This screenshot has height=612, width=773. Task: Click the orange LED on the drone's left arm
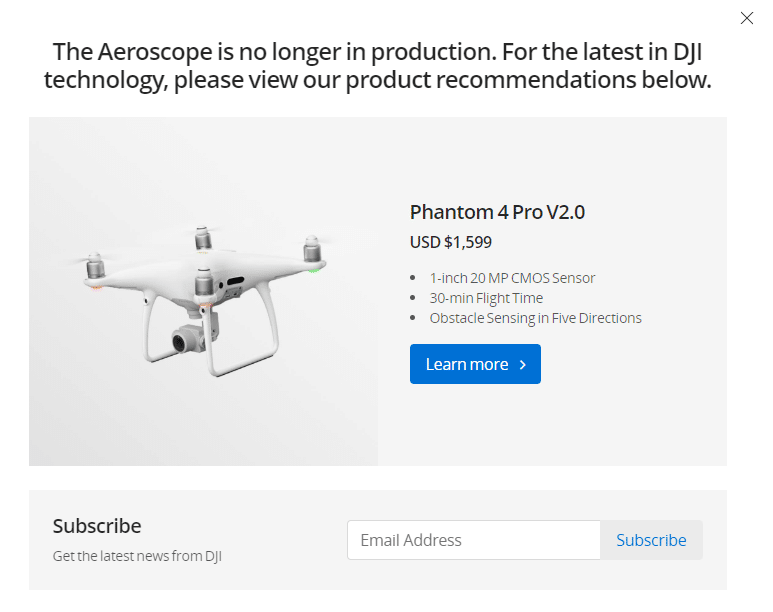pyautogui.click(x=97, y=289)
